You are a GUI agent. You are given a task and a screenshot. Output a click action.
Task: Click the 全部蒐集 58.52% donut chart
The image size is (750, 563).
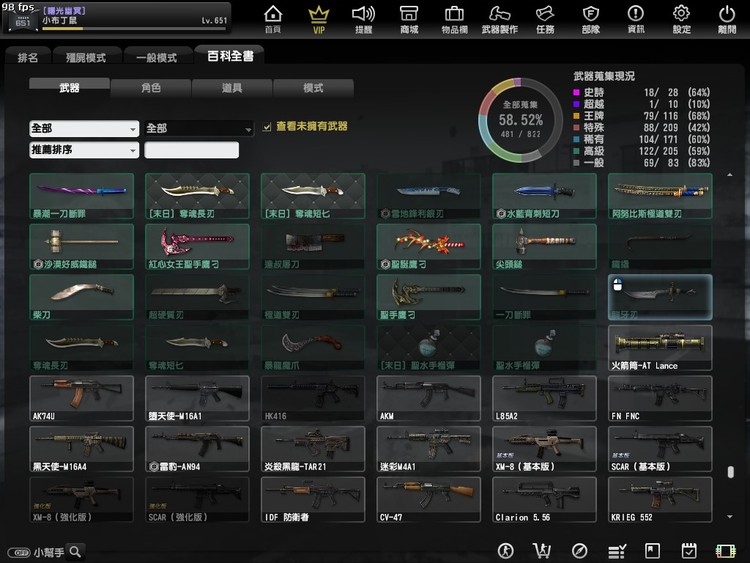(520, 120)
